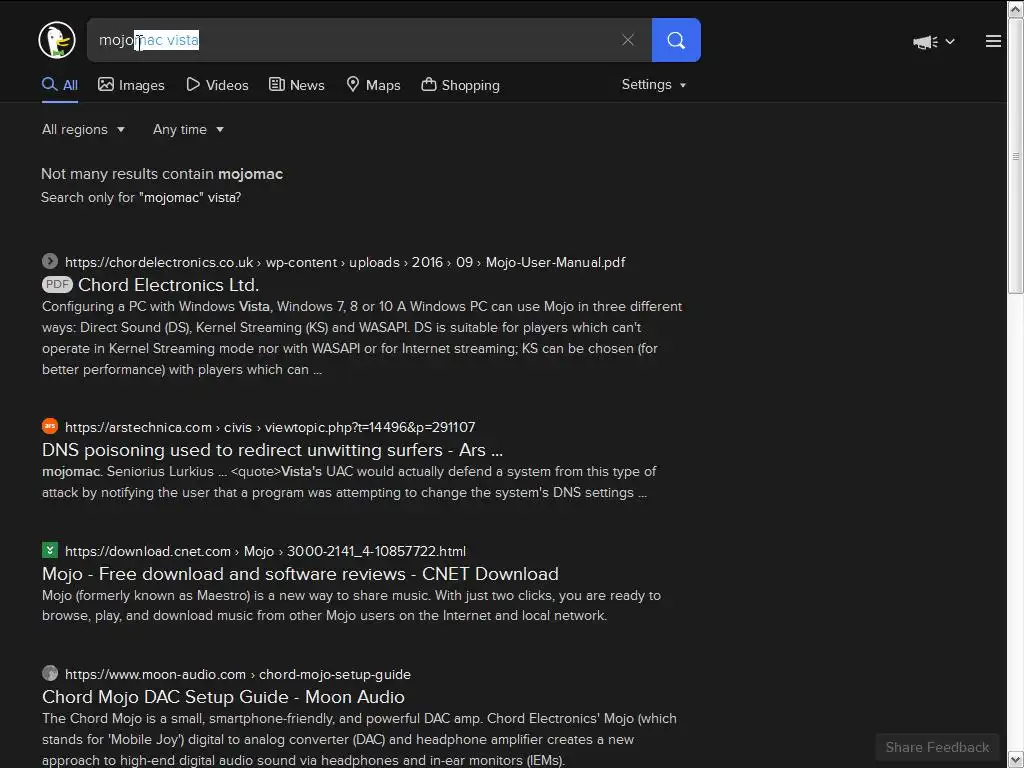The width and height of the screenshot is (1024, 768).
Task: Click the bold mojomac text in notice
Action: pos(250,174)
